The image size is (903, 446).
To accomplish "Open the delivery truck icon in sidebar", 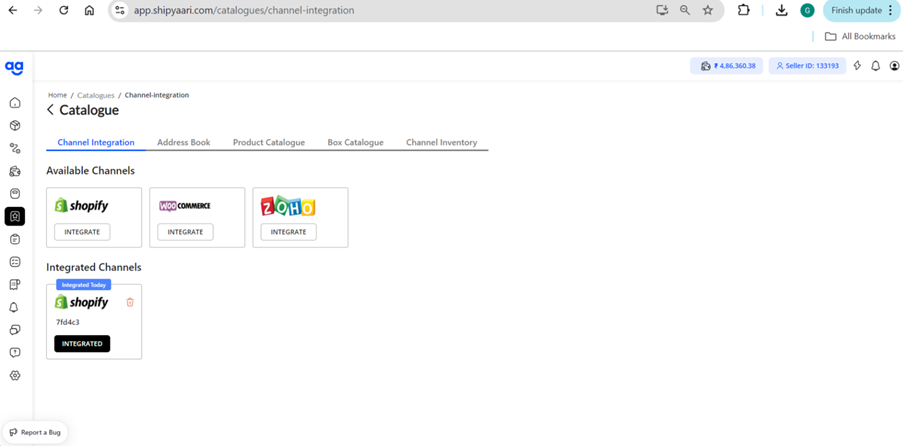I will coord(15,171).
